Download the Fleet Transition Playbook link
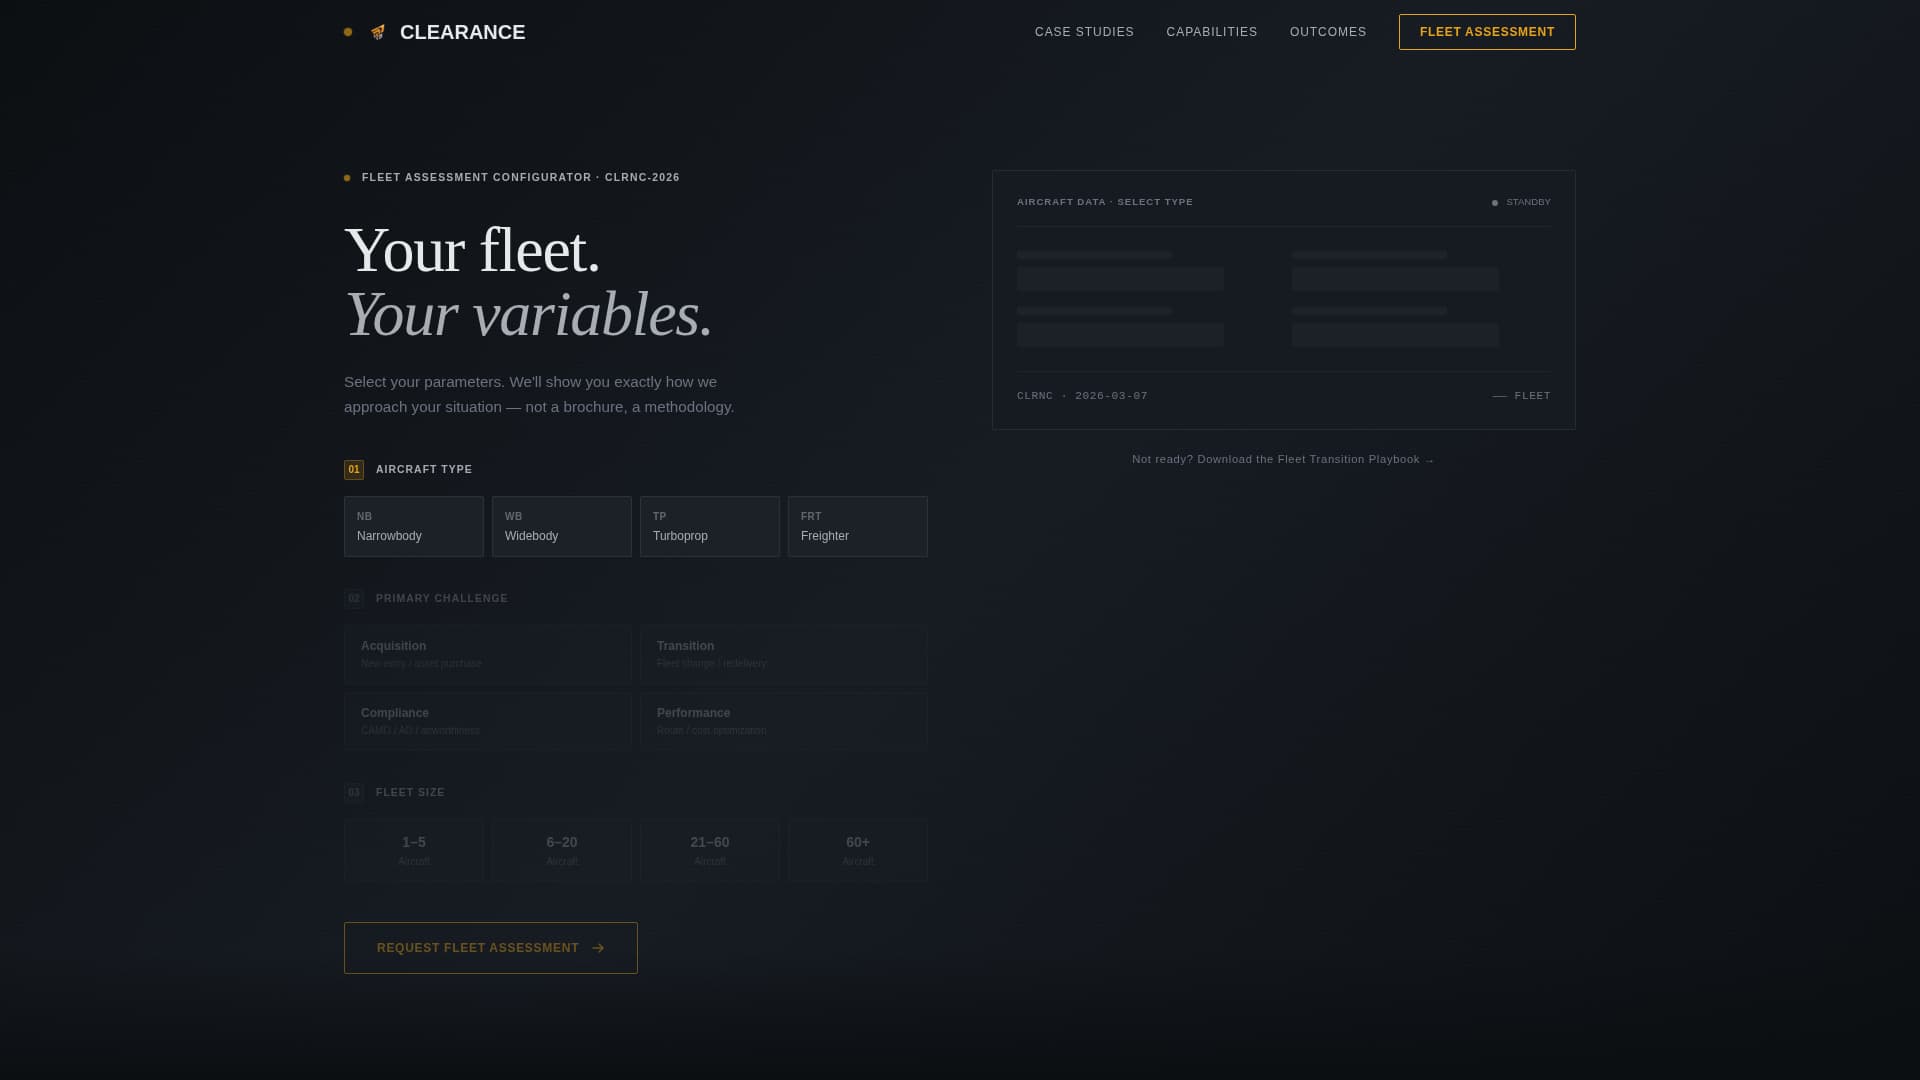Image resolution: width=1920 pixels, height=1080 pixels. (1283, 459)
